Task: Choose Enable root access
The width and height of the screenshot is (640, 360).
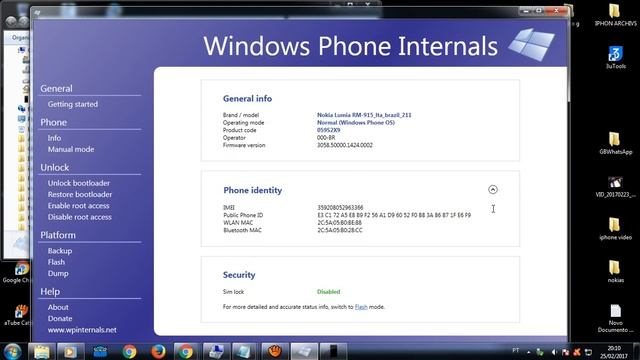Action: [x=78, y=206]
